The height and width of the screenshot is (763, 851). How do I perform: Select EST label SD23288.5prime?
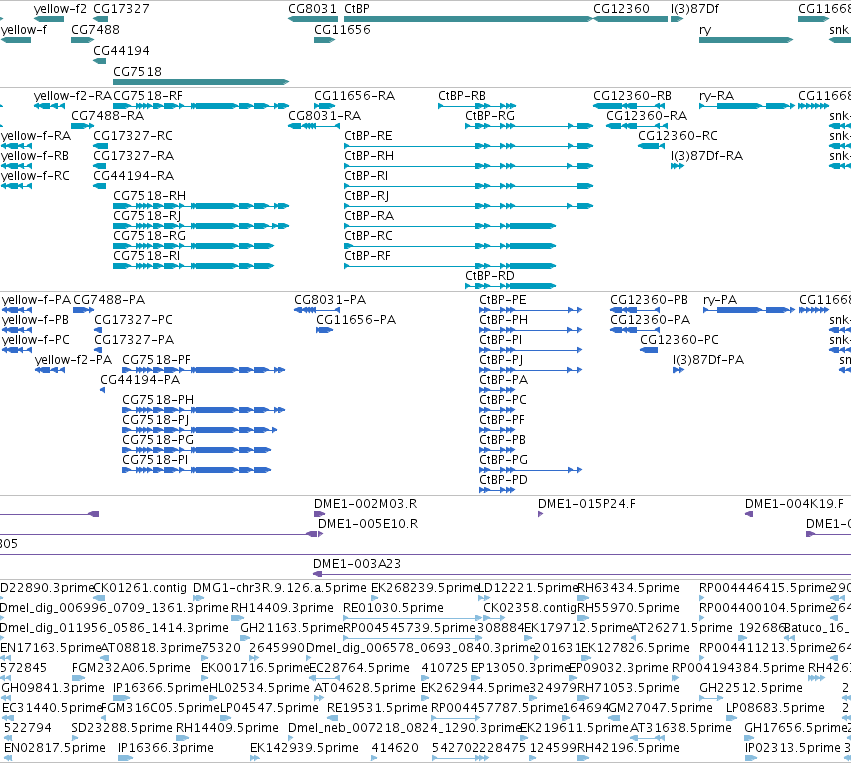(122, 728)
